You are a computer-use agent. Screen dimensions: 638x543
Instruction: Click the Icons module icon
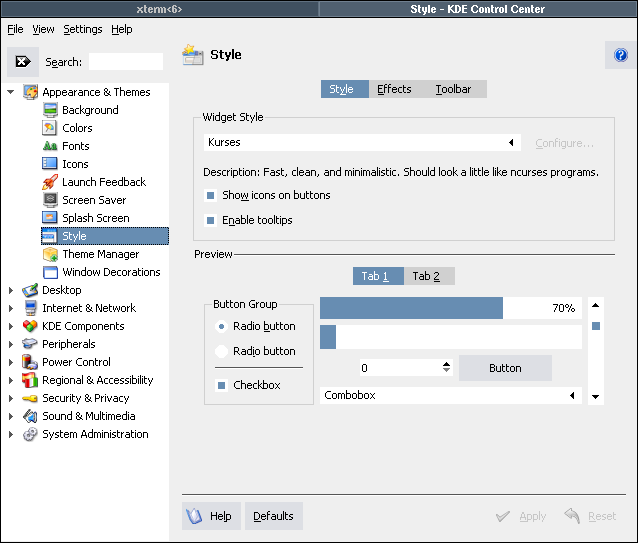(x=50, y=164)
